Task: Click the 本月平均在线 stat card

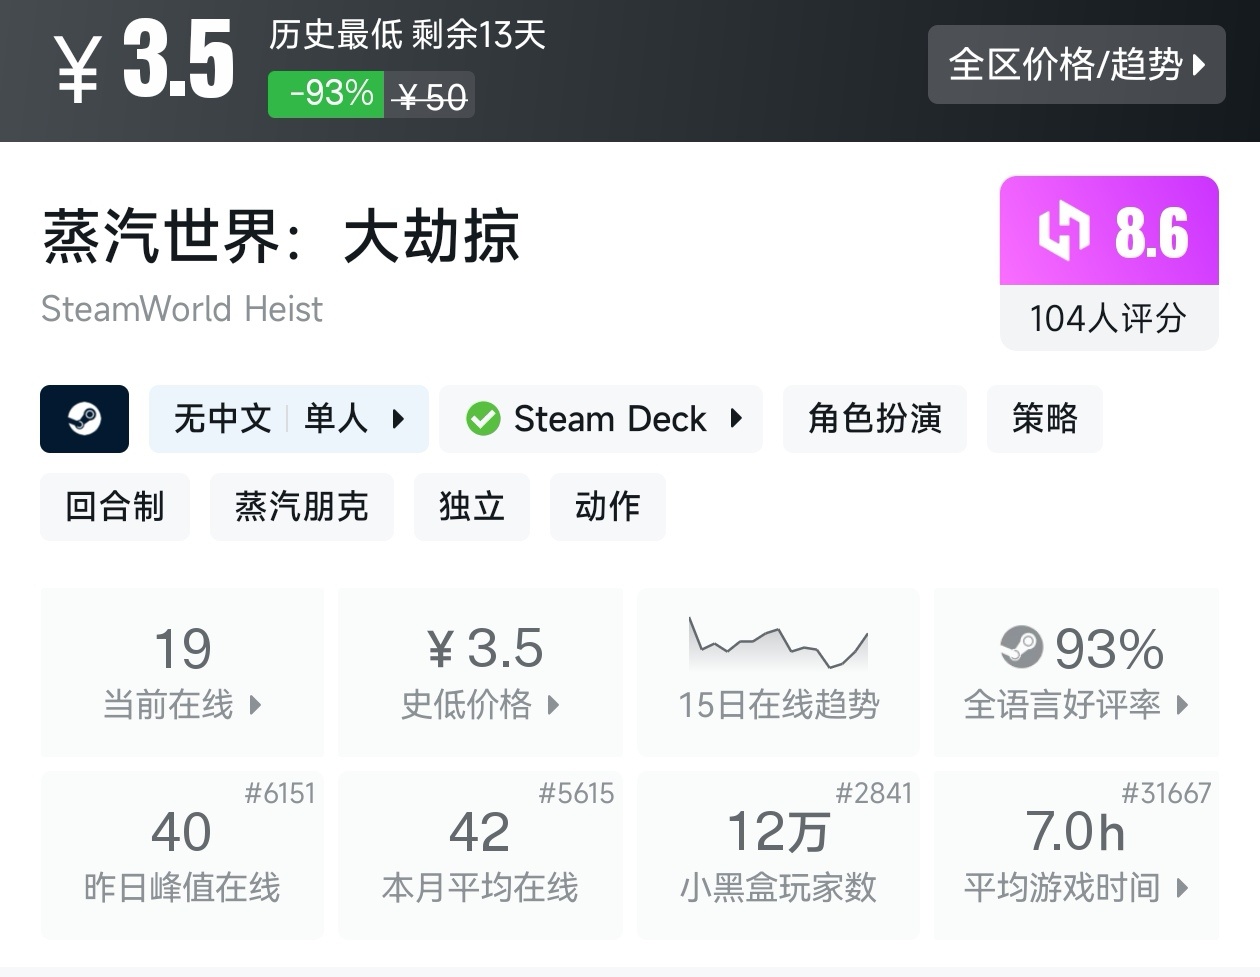Action: tap(480, 855)
